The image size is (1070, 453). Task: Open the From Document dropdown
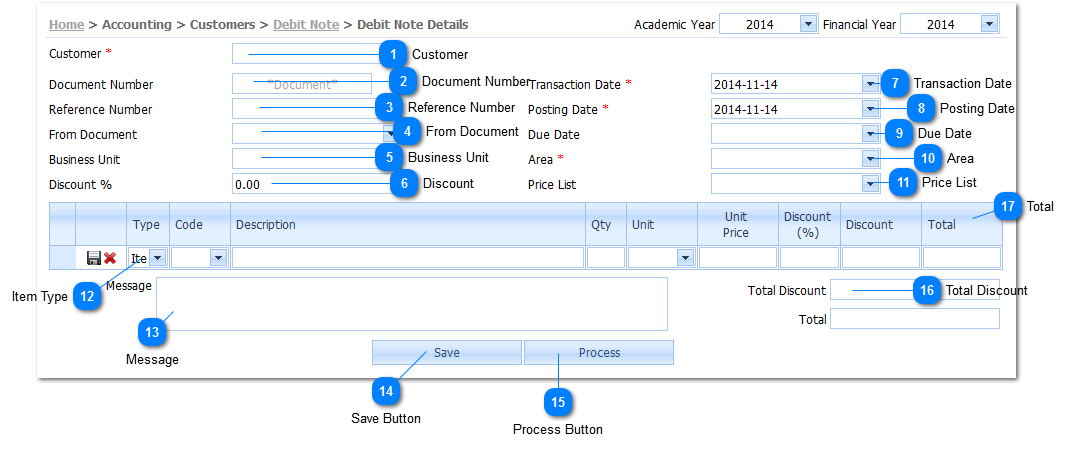coord(389,133)
